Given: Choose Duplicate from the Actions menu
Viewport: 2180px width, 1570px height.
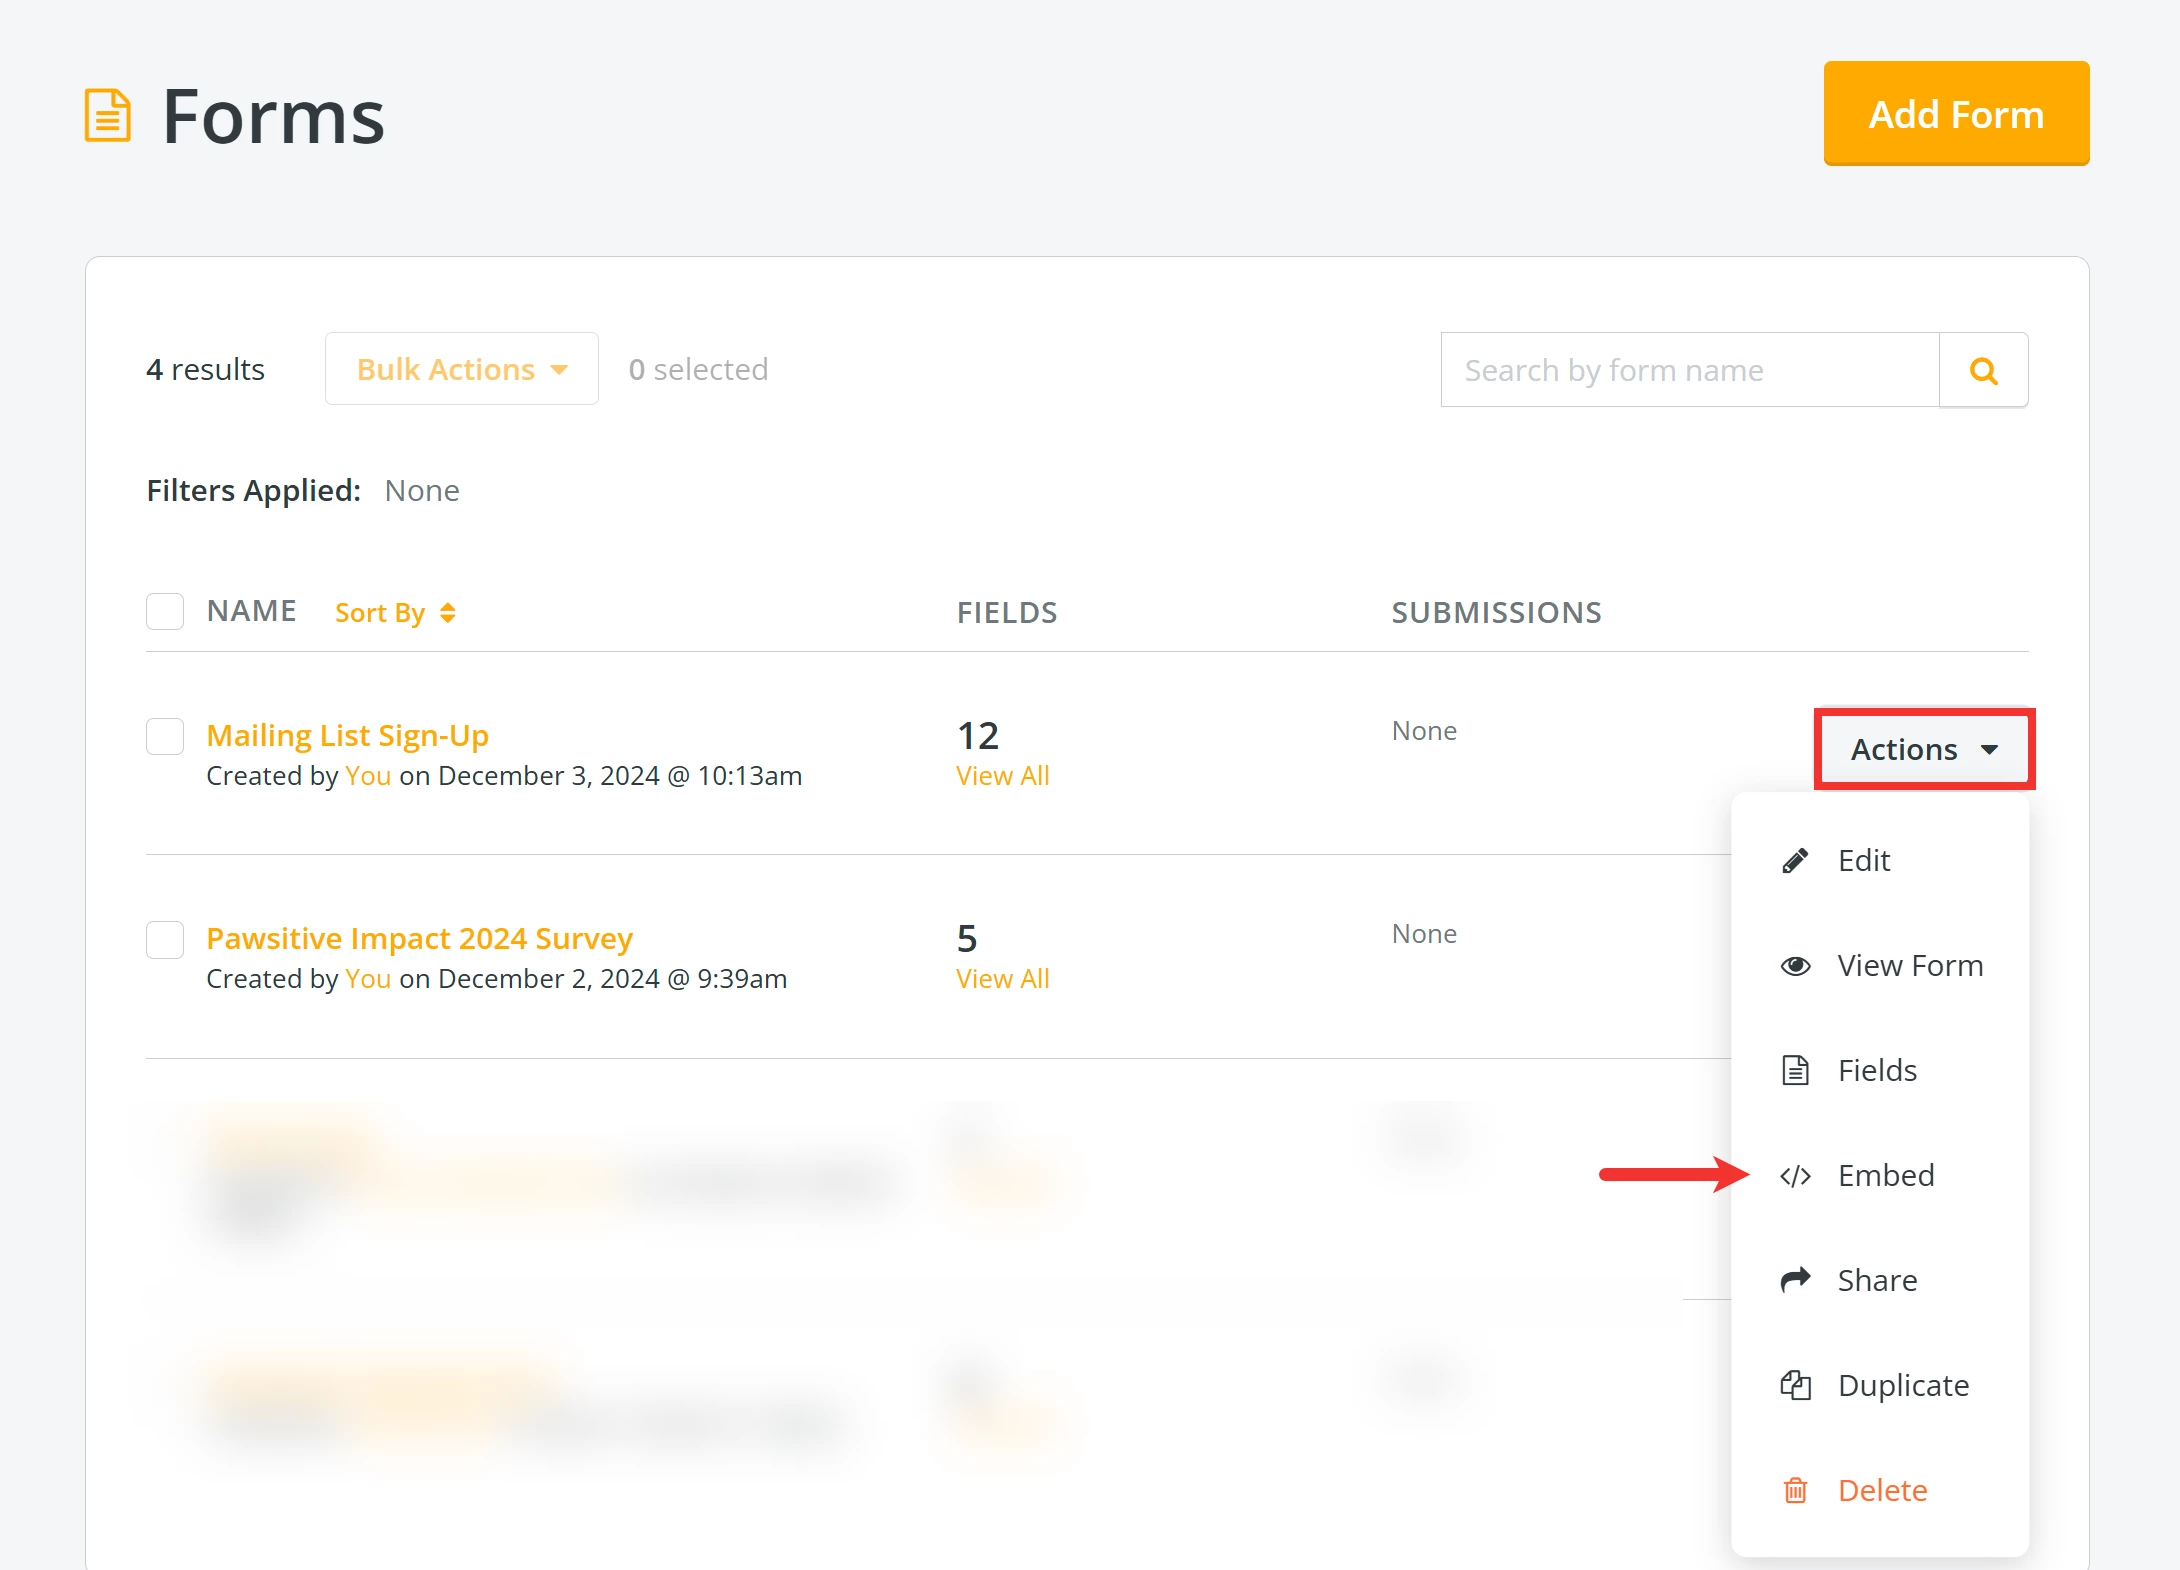Looking at the screenshot, I should [x=1902, y=1386].
